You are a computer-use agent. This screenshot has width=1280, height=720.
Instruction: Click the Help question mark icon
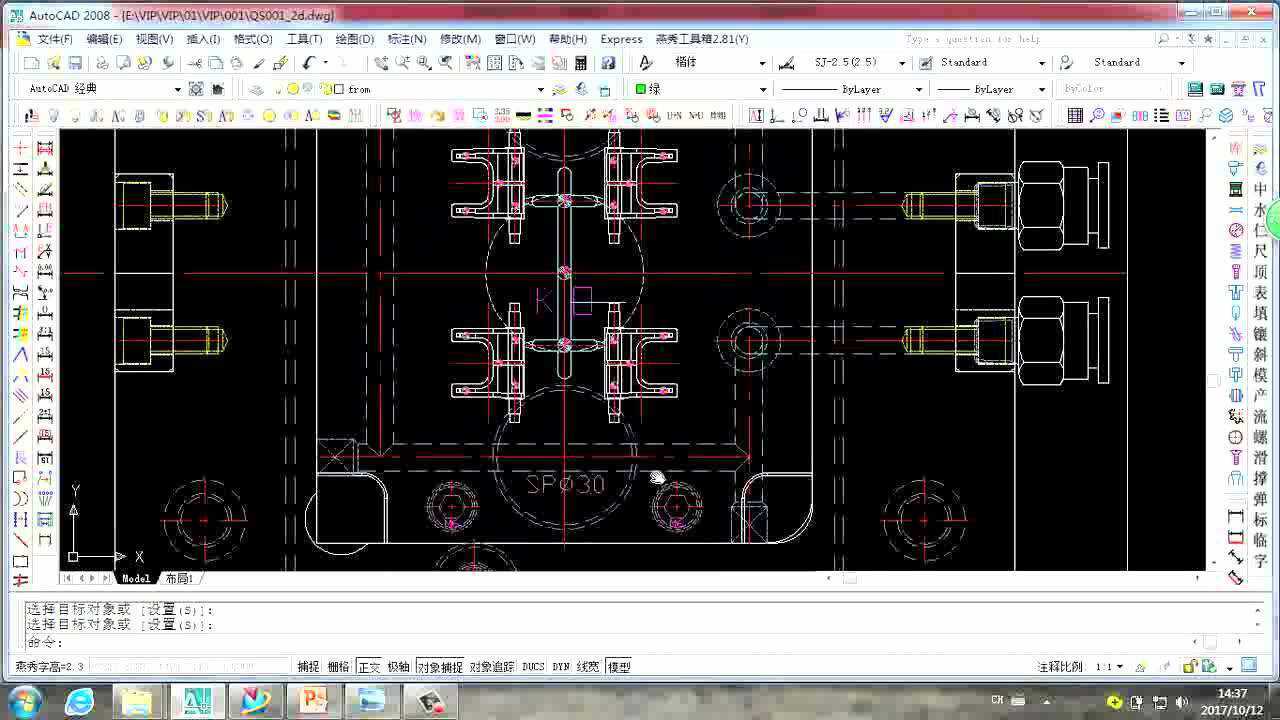pos(608,63)
